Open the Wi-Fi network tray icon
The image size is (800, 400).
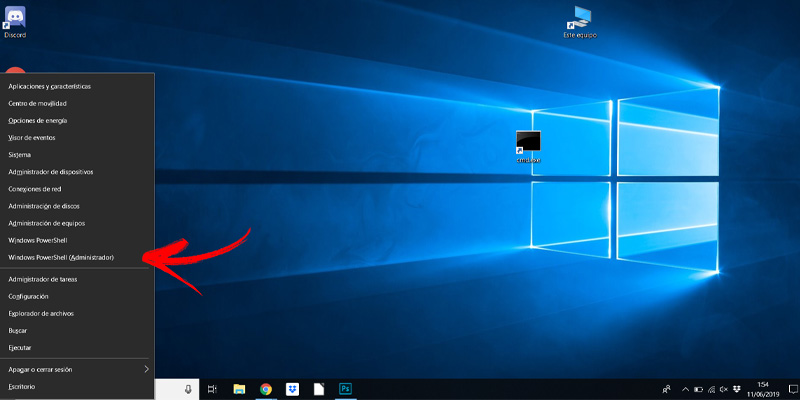[711, 389]
